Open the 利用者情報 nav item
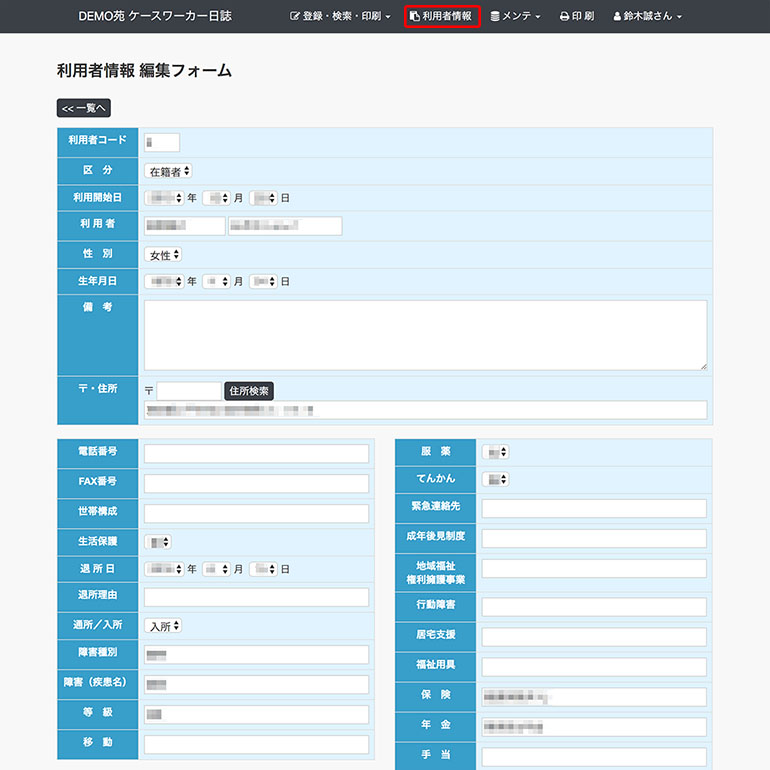Screen dimensions: 770x770 pyautogui.click(x=441, y=16)
